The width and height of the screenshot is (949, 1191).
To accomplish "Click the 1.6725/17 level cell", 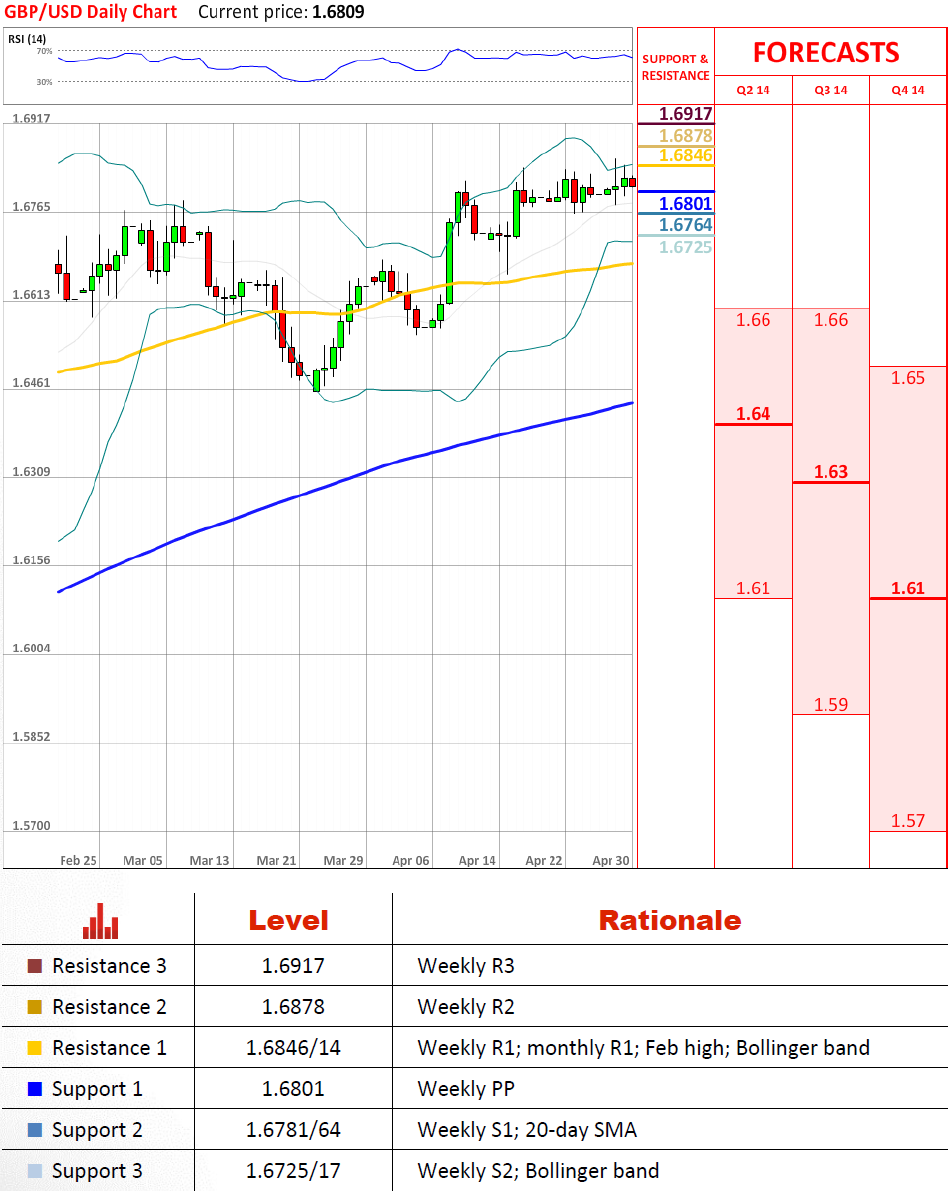I will pos(293,1171).
